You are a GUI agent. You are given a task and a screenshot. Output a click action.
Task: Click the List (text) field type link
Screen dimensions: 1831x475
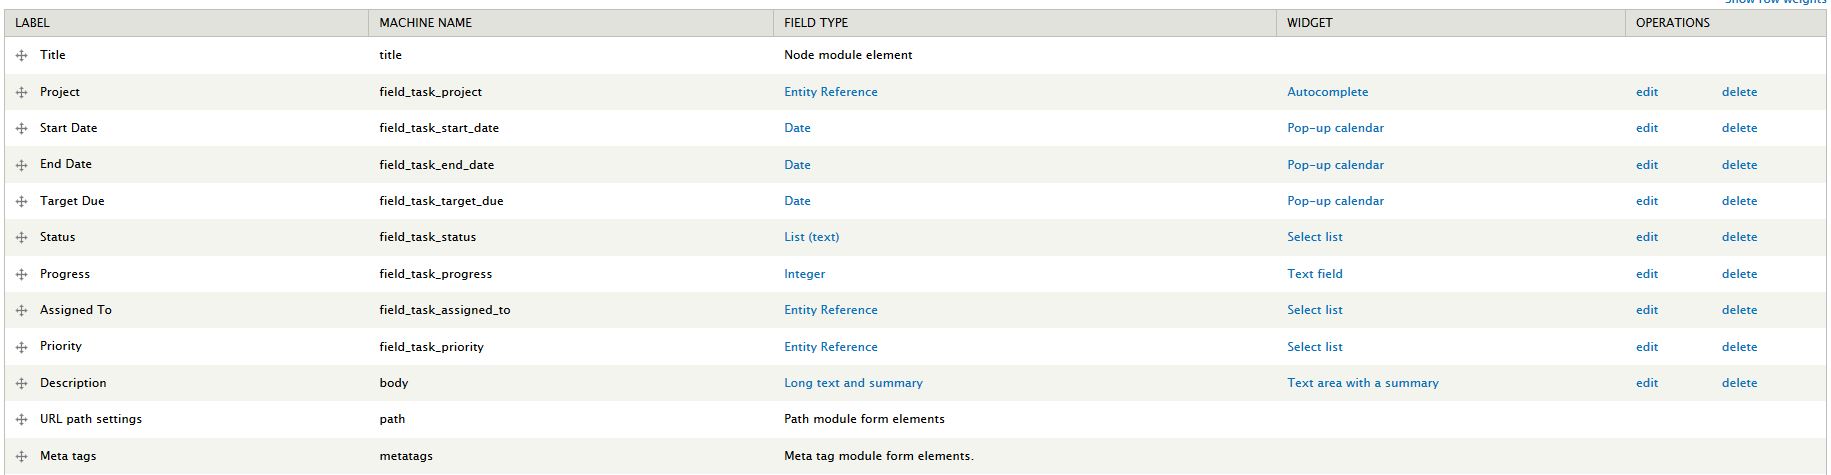point(811,237)
